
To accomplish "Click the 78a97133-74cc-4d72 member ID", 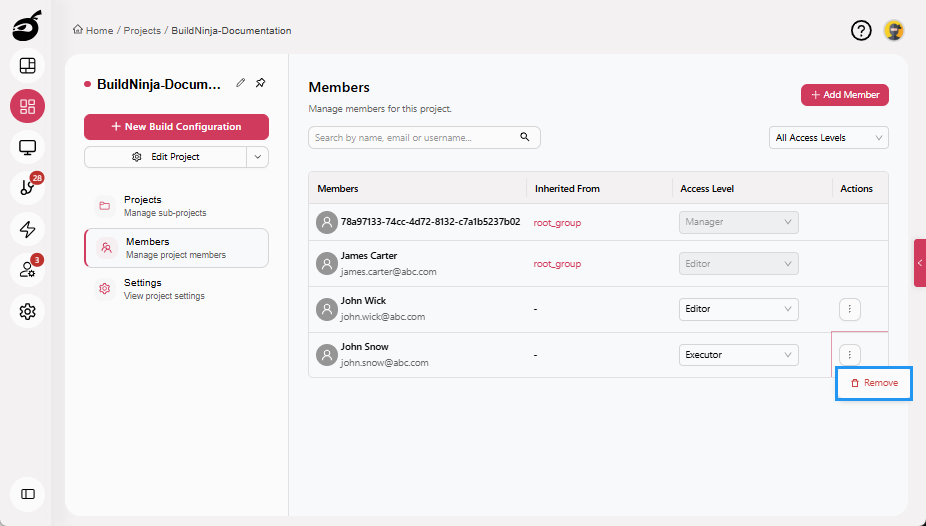I will [431, 222].
